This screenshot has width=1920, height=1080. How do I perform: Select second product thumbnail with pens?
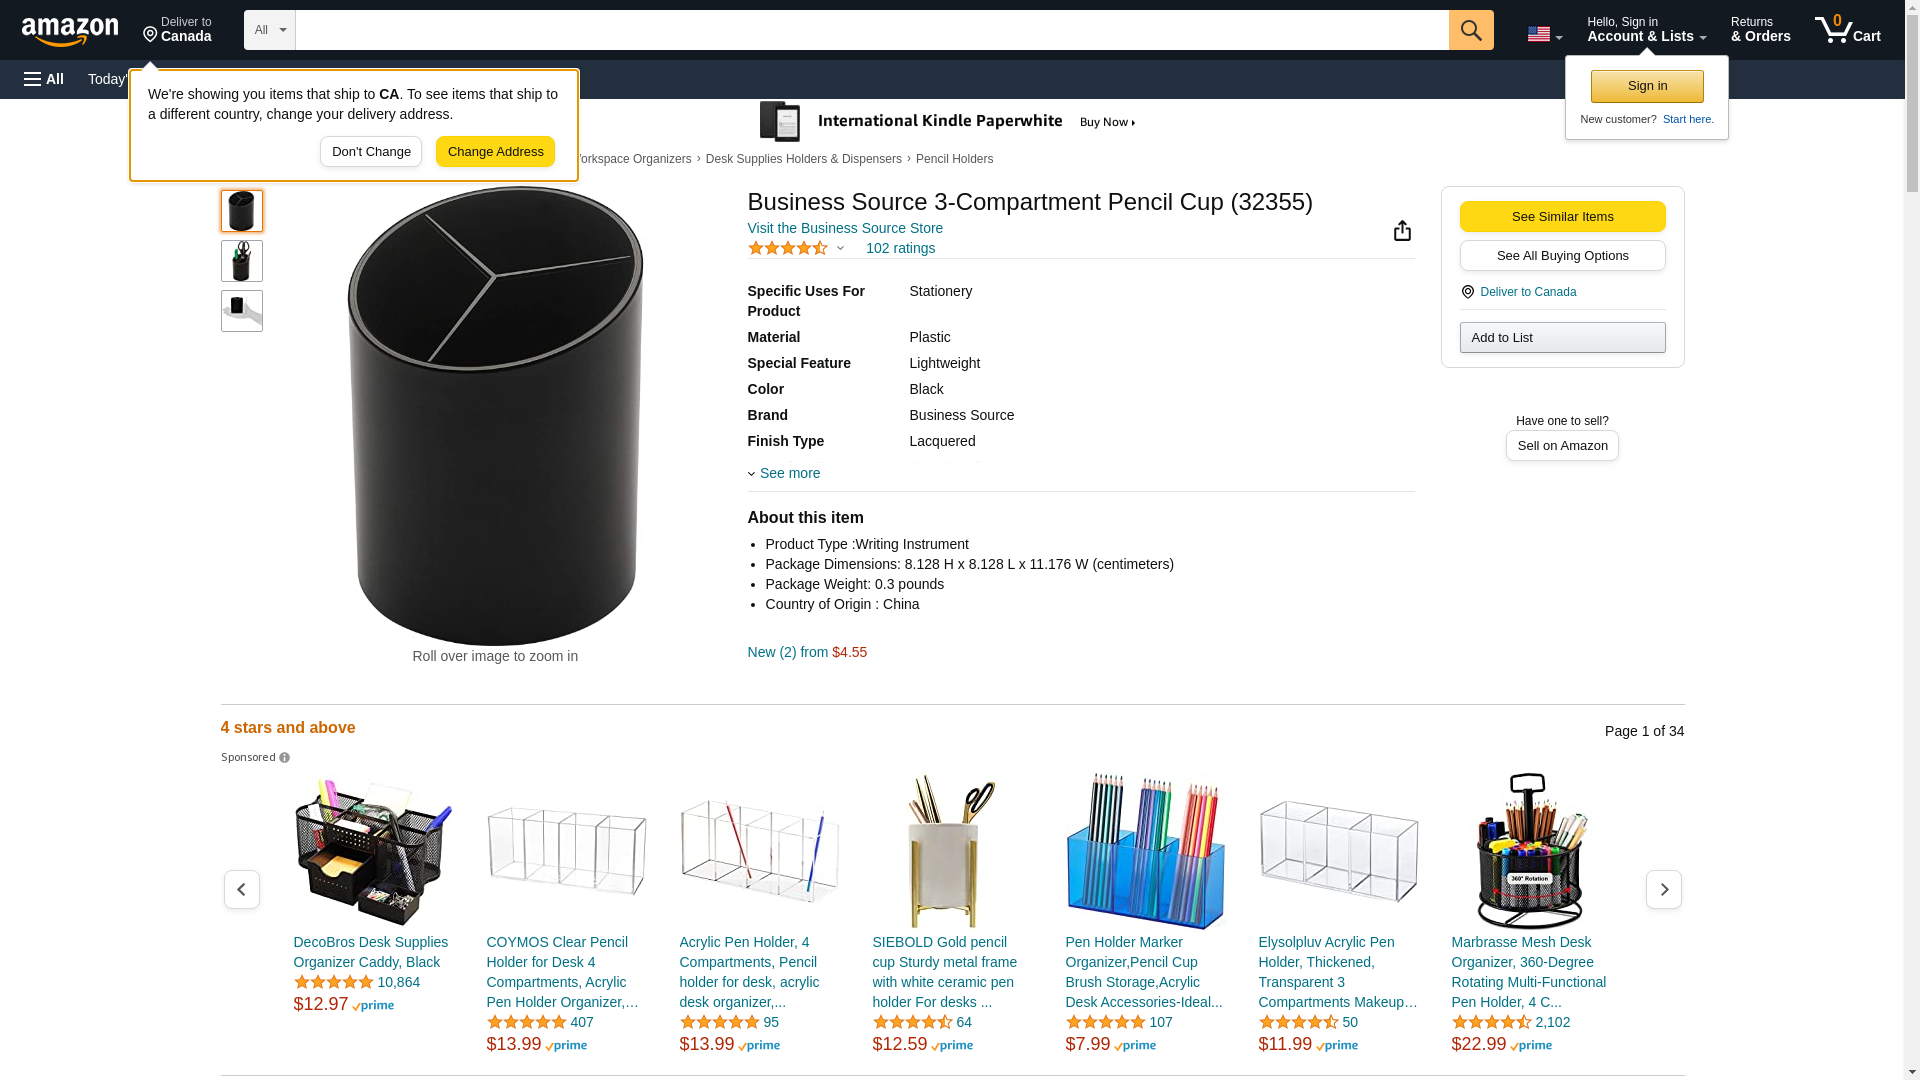[x=242, y=261]
